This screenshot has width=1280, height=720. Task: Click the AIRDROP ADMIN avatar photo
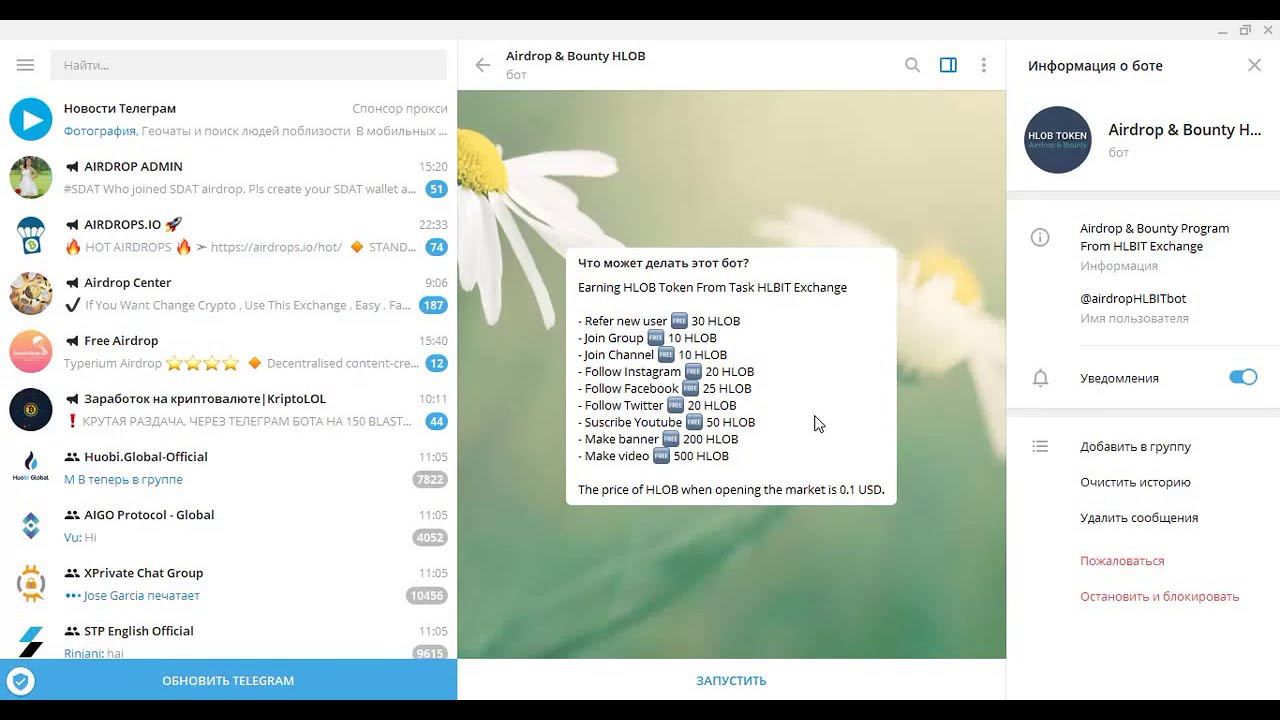click(x=31, y=177)
